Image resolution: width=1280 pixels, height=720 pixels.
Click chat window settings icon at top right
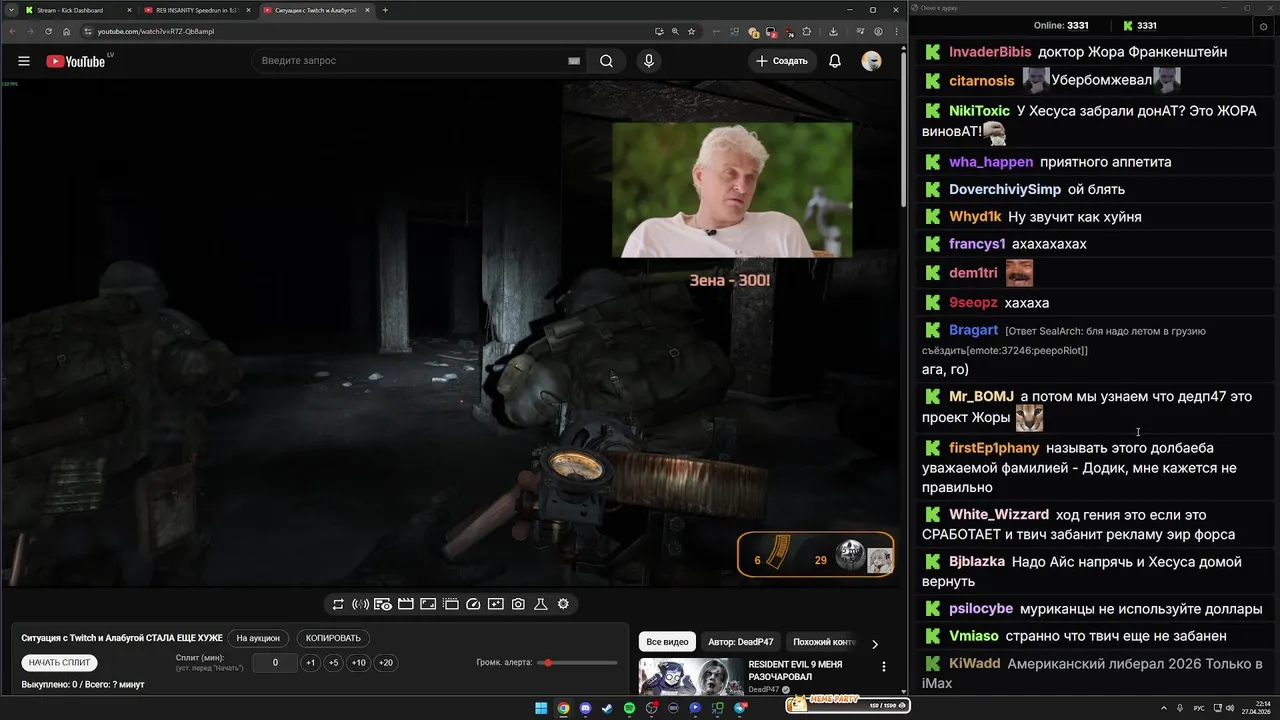click(1264, 26)
